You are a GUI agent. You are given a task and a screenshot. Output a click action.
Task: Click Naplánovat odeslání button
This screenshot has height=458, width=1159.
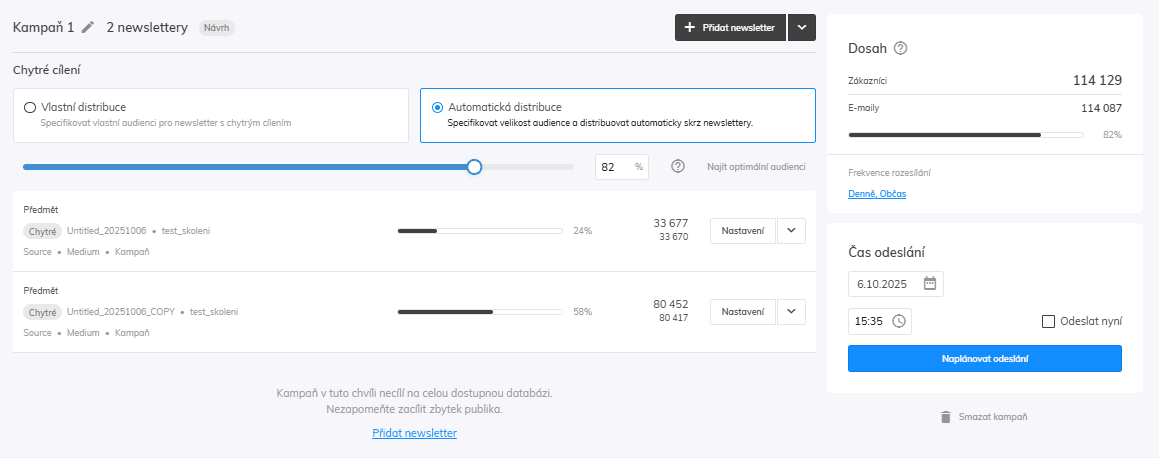(x=984, y=358)
